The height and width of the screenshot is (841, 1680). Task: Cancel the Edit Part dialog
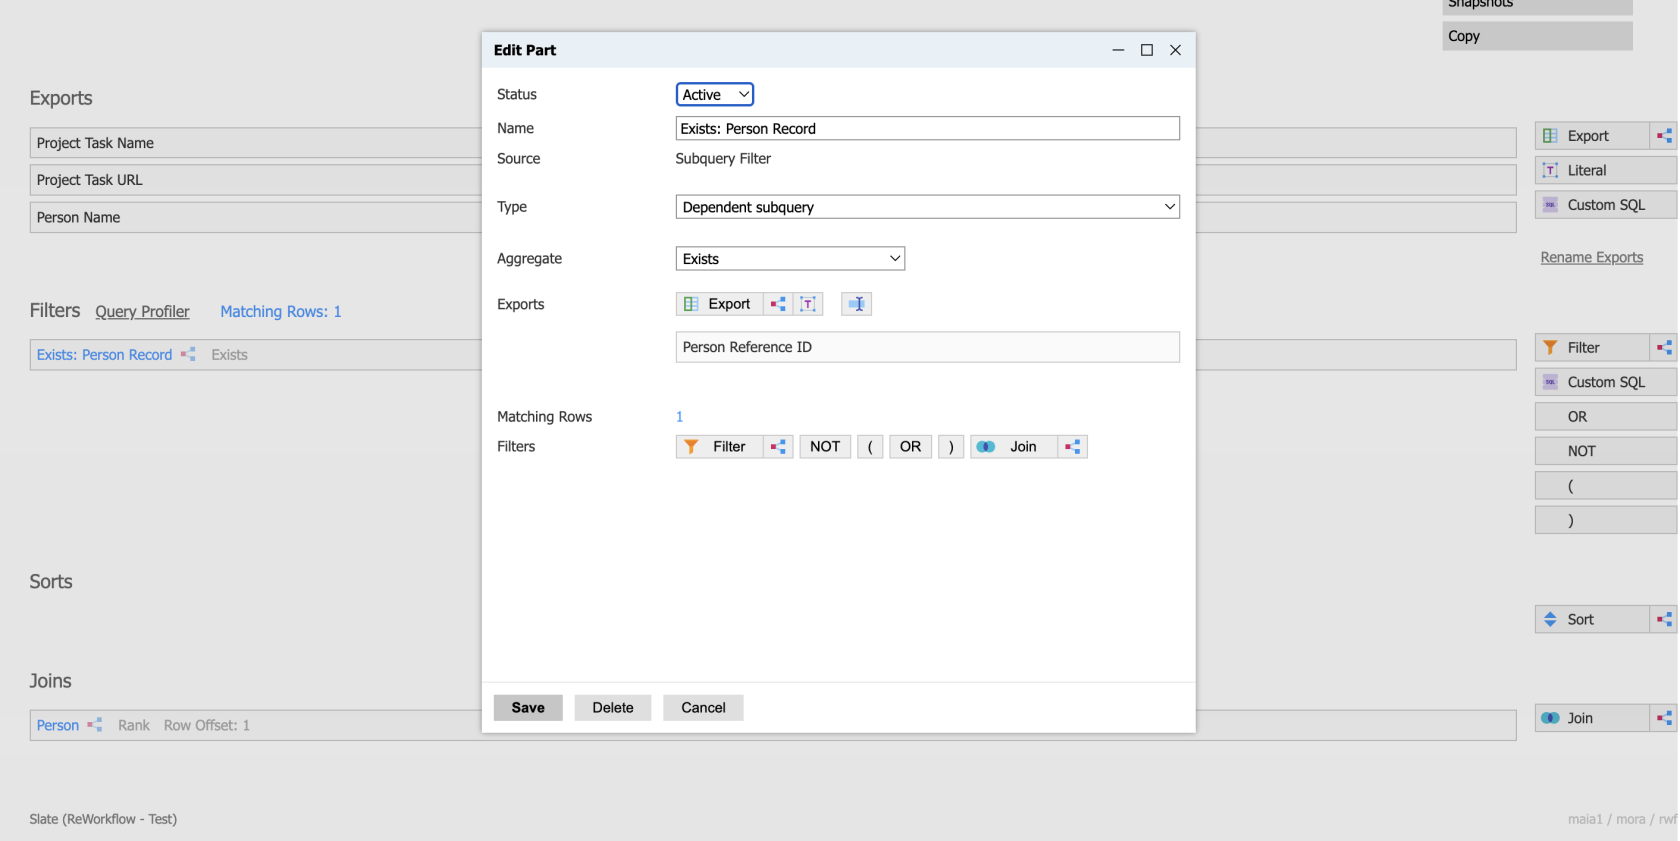tap(703, 708)
